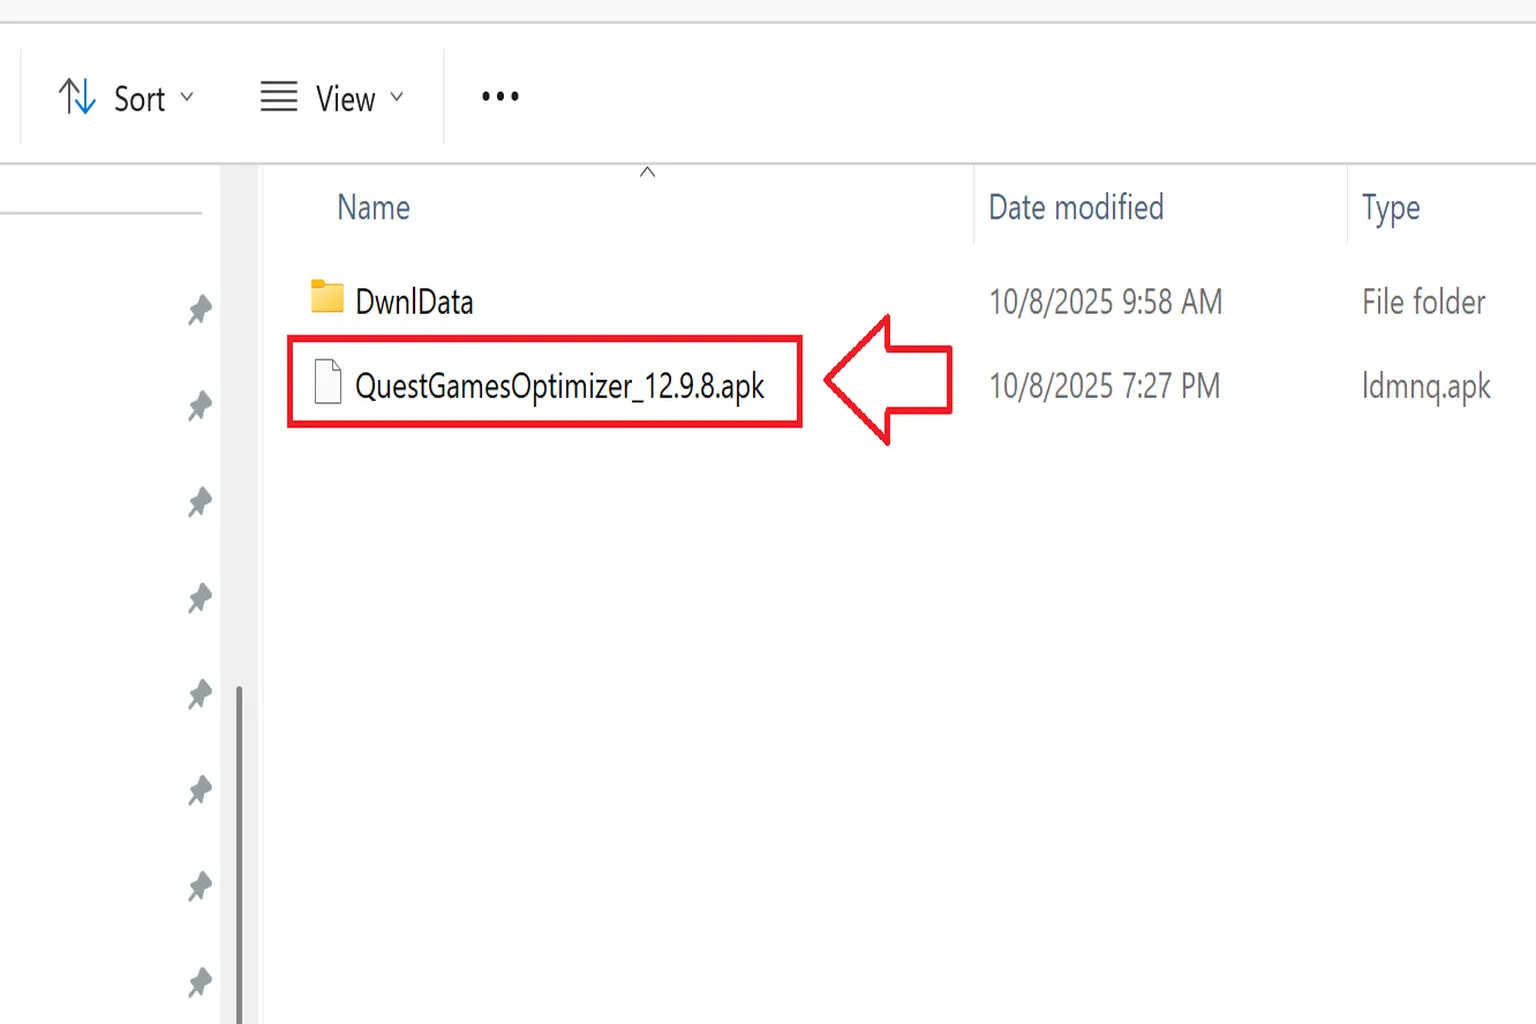Image resolution: width=1536 pixels, height=1024 pixels.
Task: Sort files by Name column header
Action: [374, 208]
